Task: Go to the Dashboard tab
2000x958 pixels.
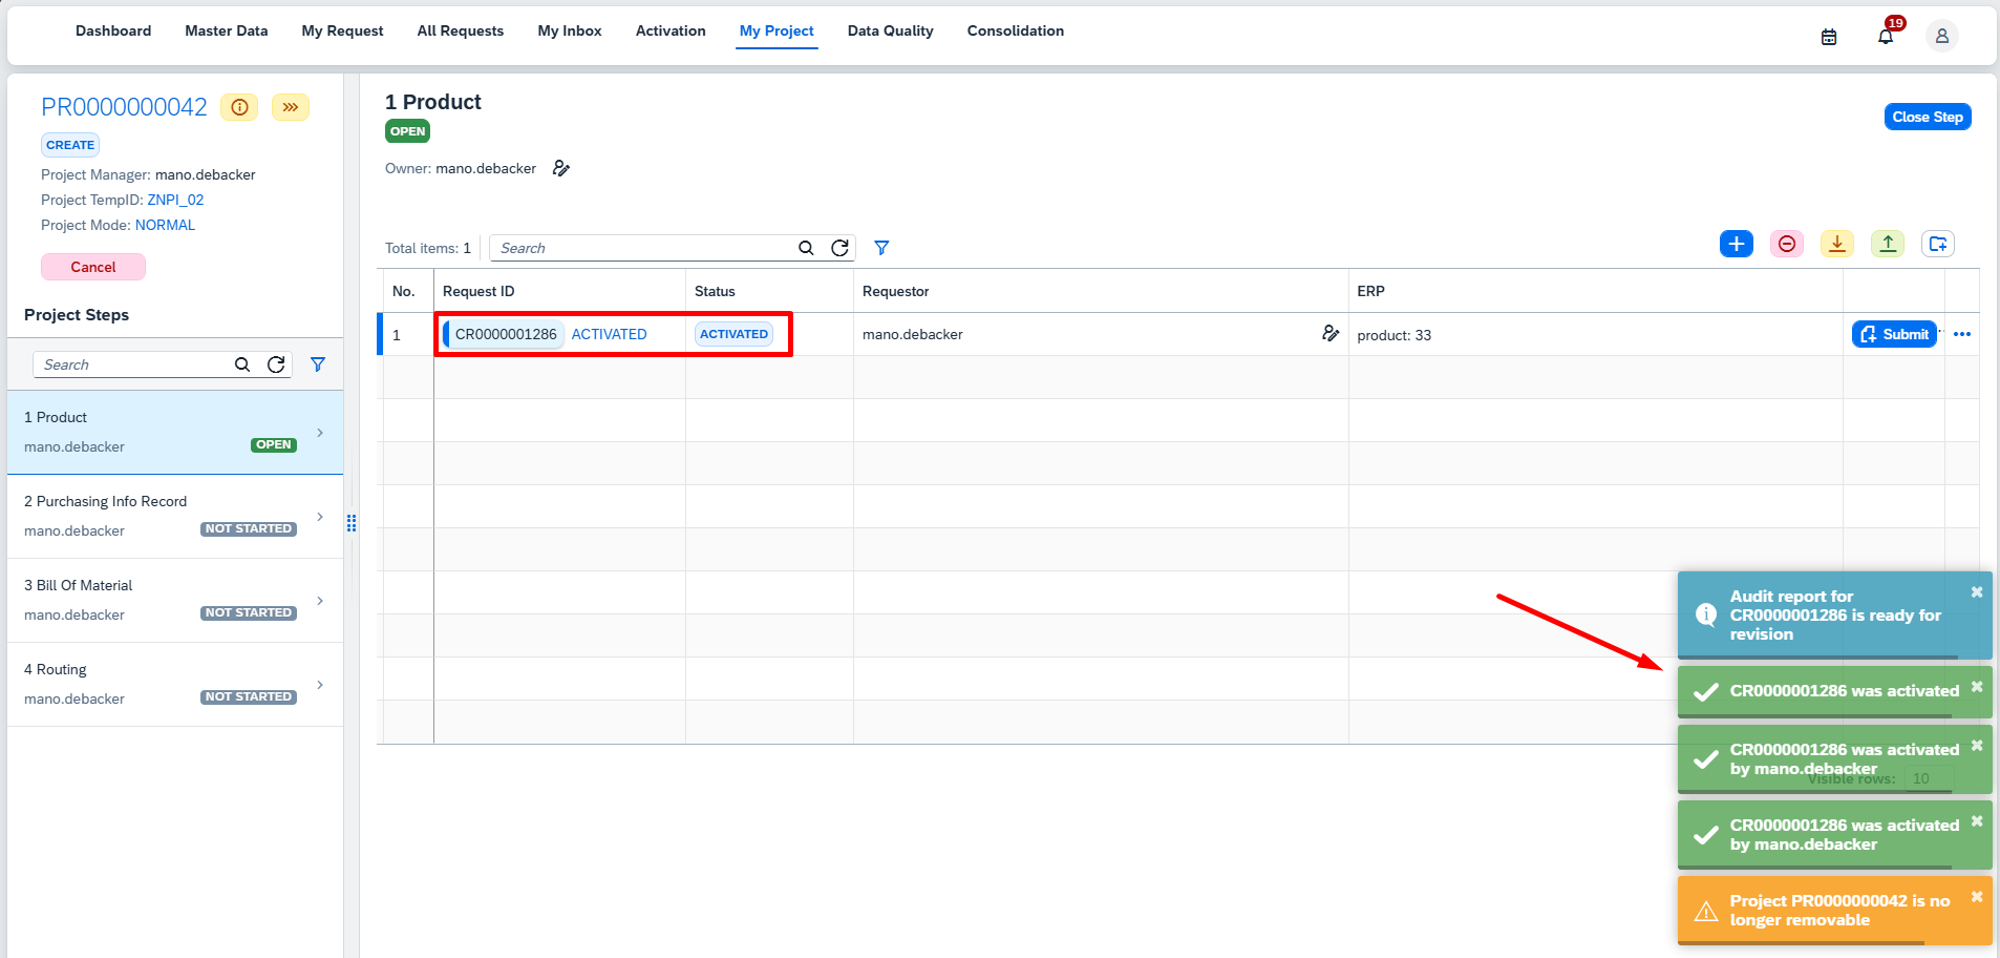Action: pyautogui.click(x=113, y=31)
